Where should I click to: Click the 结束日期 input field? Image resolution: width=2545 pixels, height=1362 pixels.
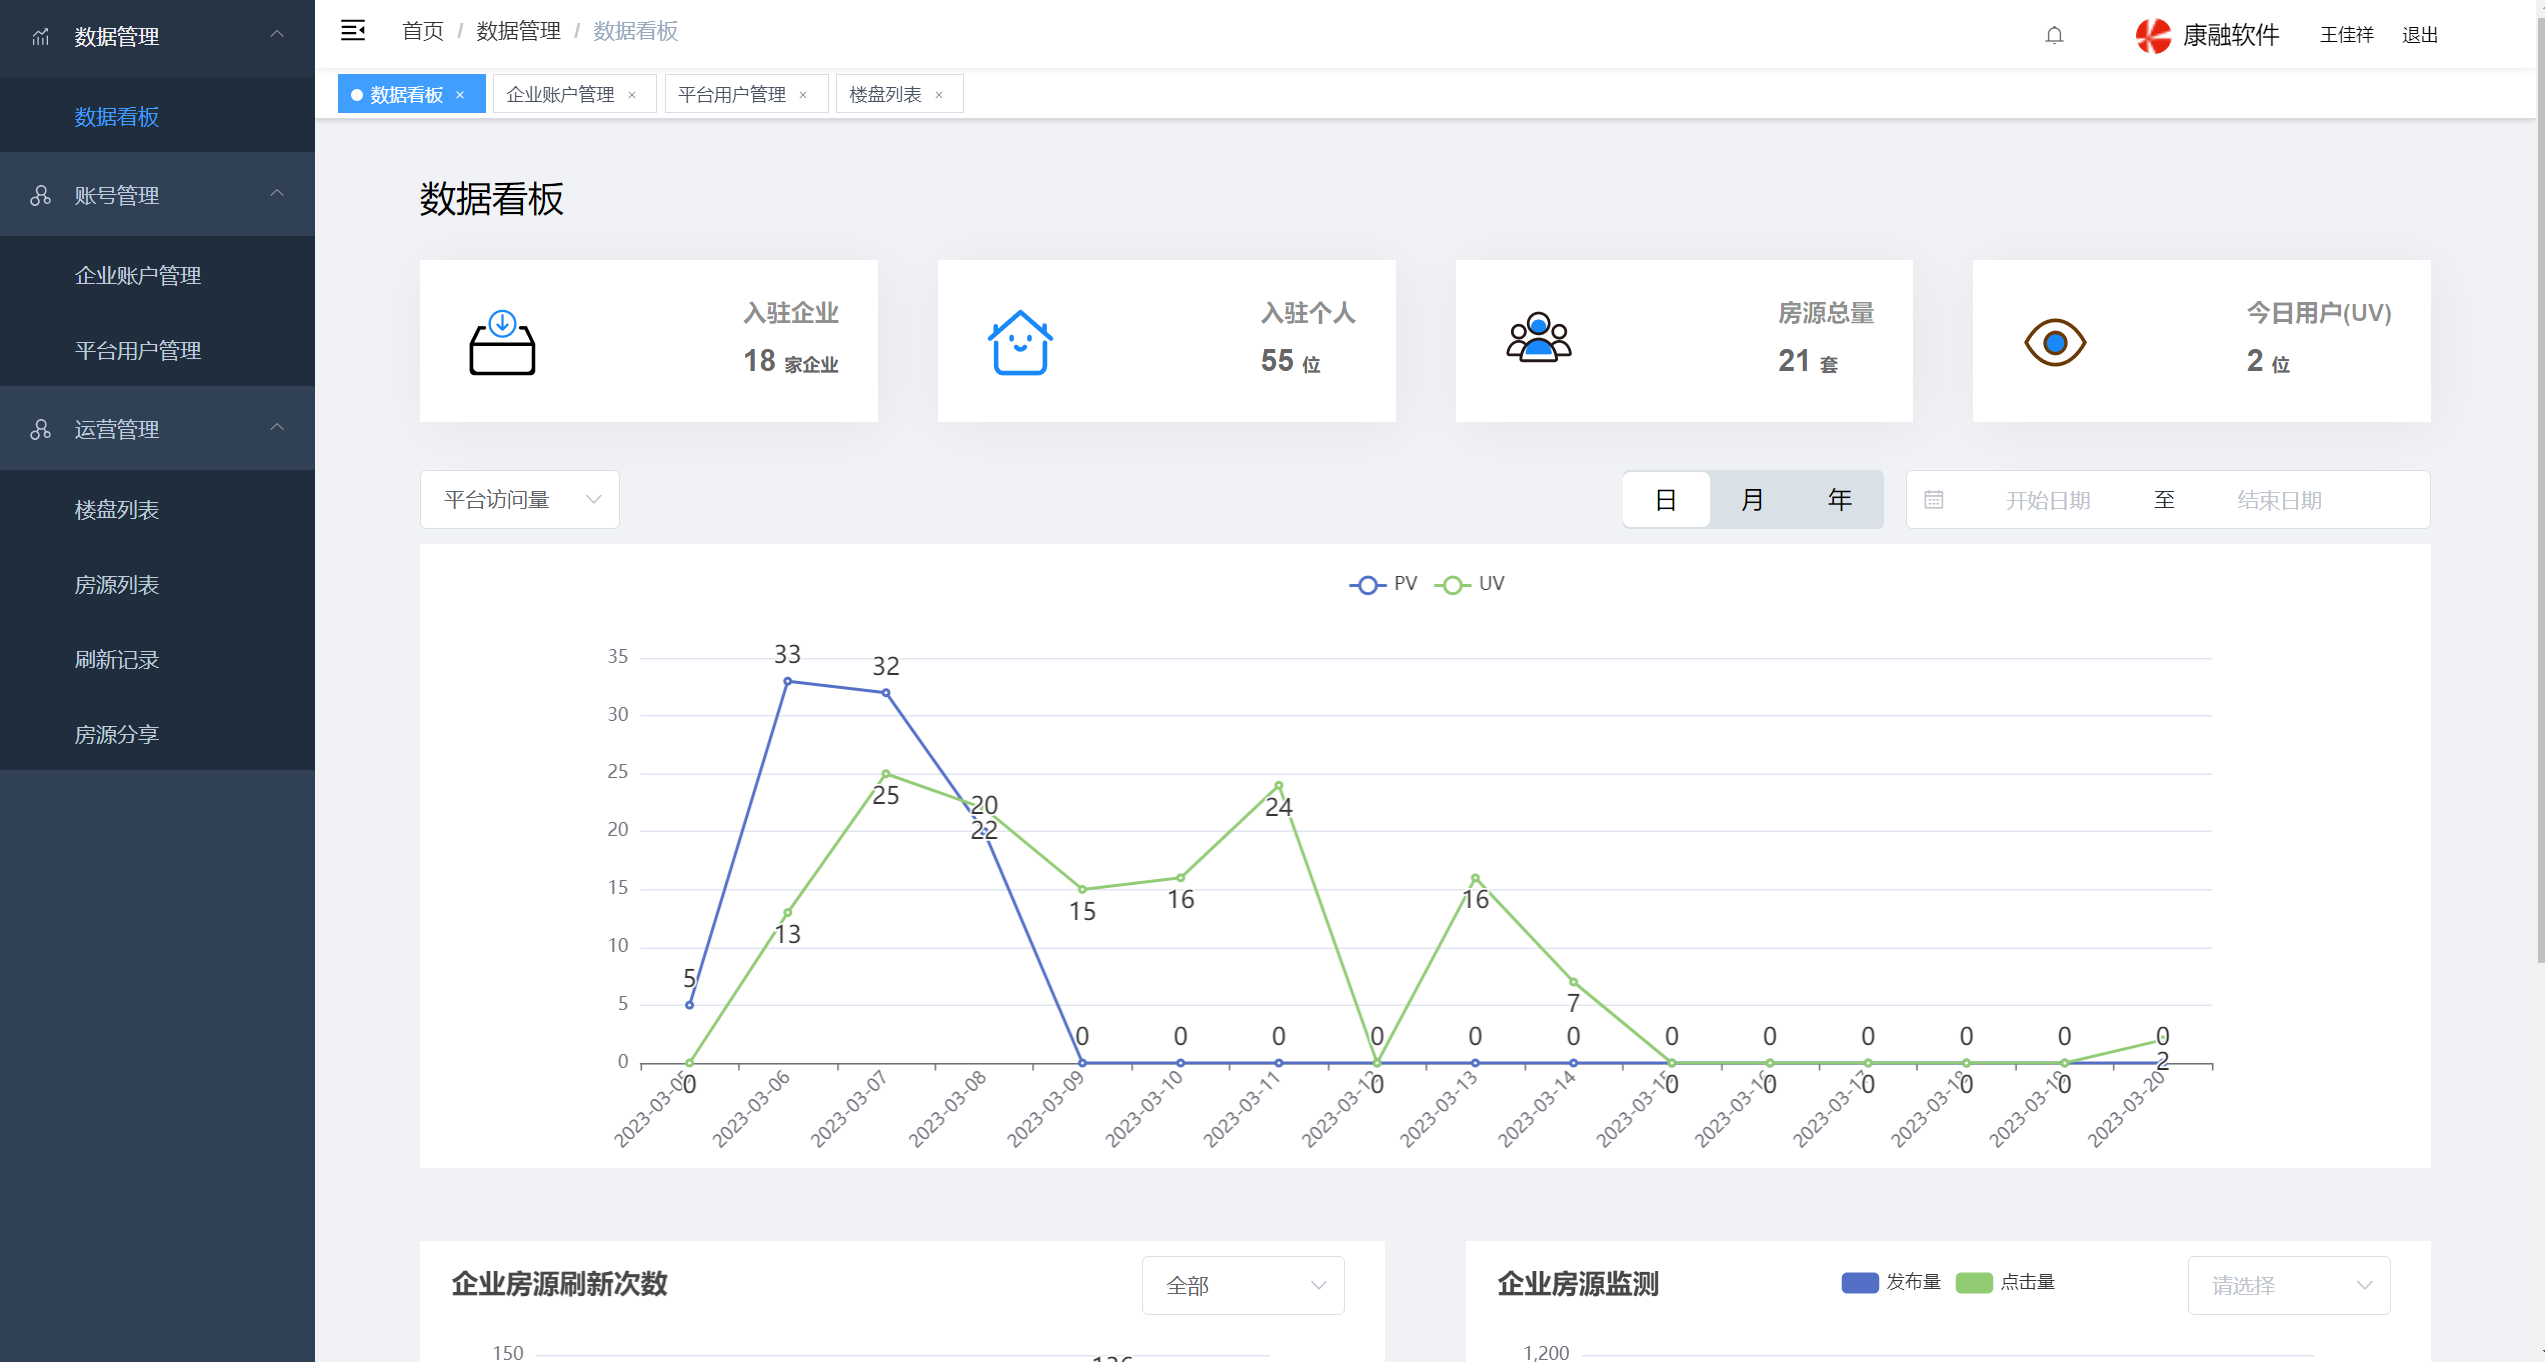(2280, 500)
